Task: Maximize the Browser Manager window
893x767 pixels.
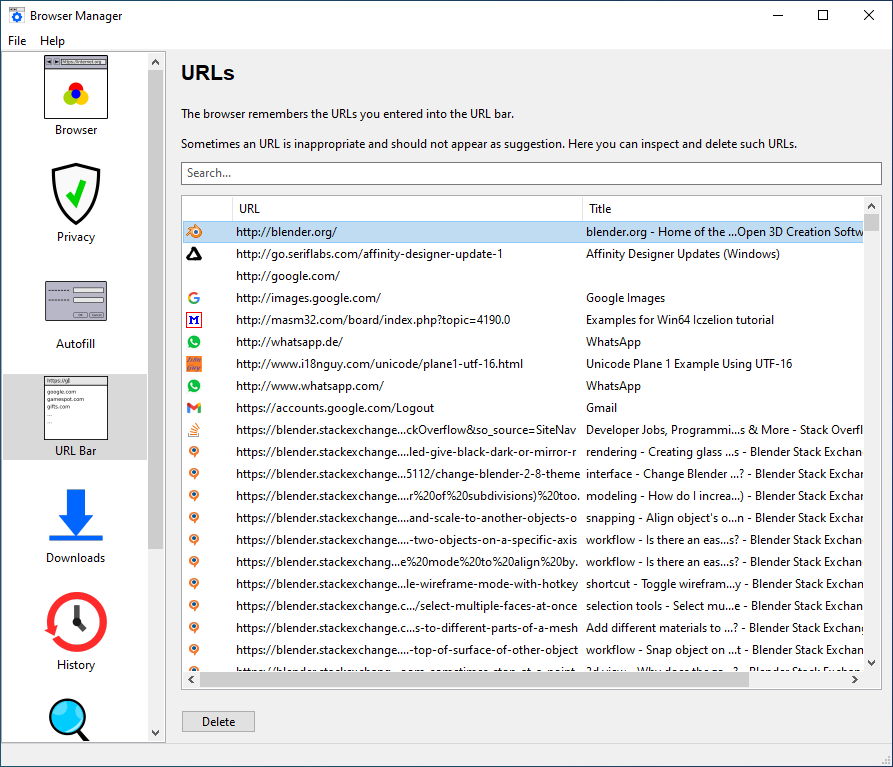Action: tap(823, 15)
